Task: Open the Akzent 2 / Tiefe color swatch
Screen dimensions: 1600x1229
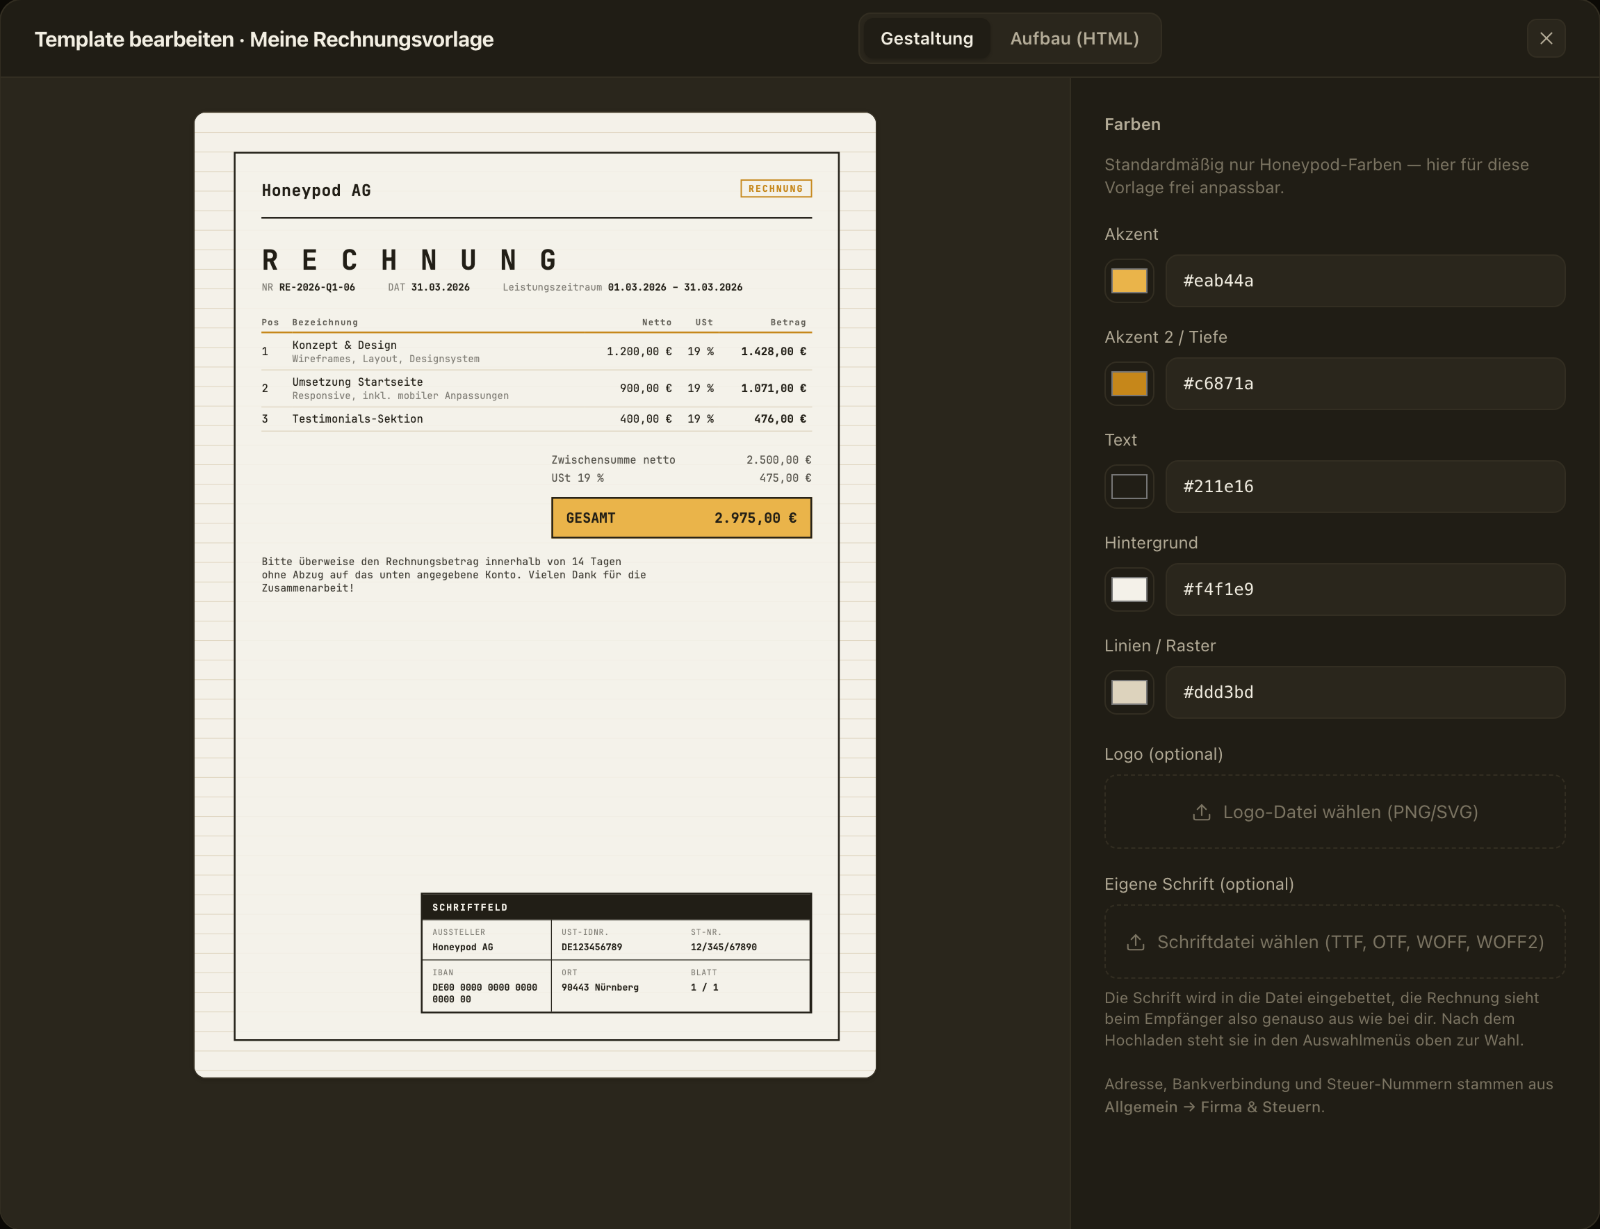Action: tap(1129, 384)
